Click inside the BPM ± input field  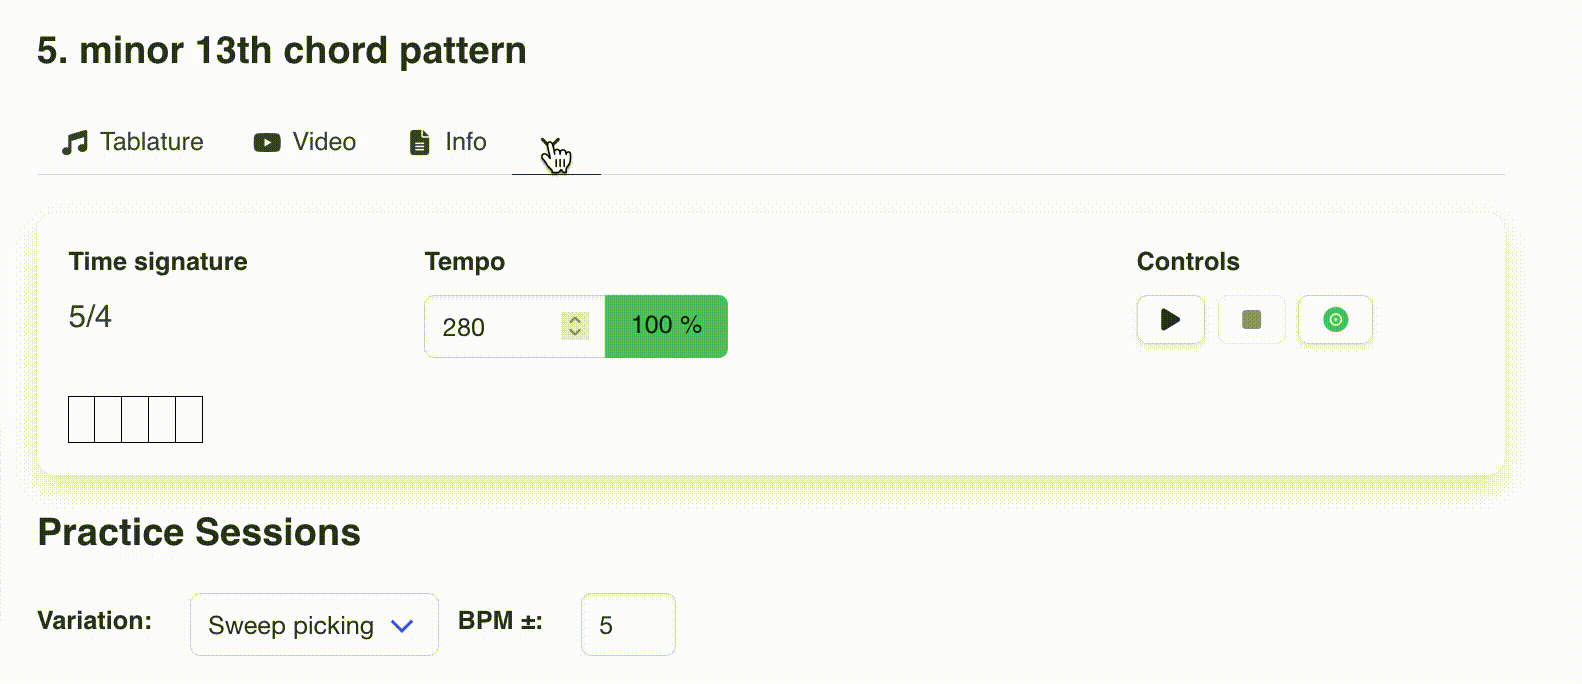628,625
